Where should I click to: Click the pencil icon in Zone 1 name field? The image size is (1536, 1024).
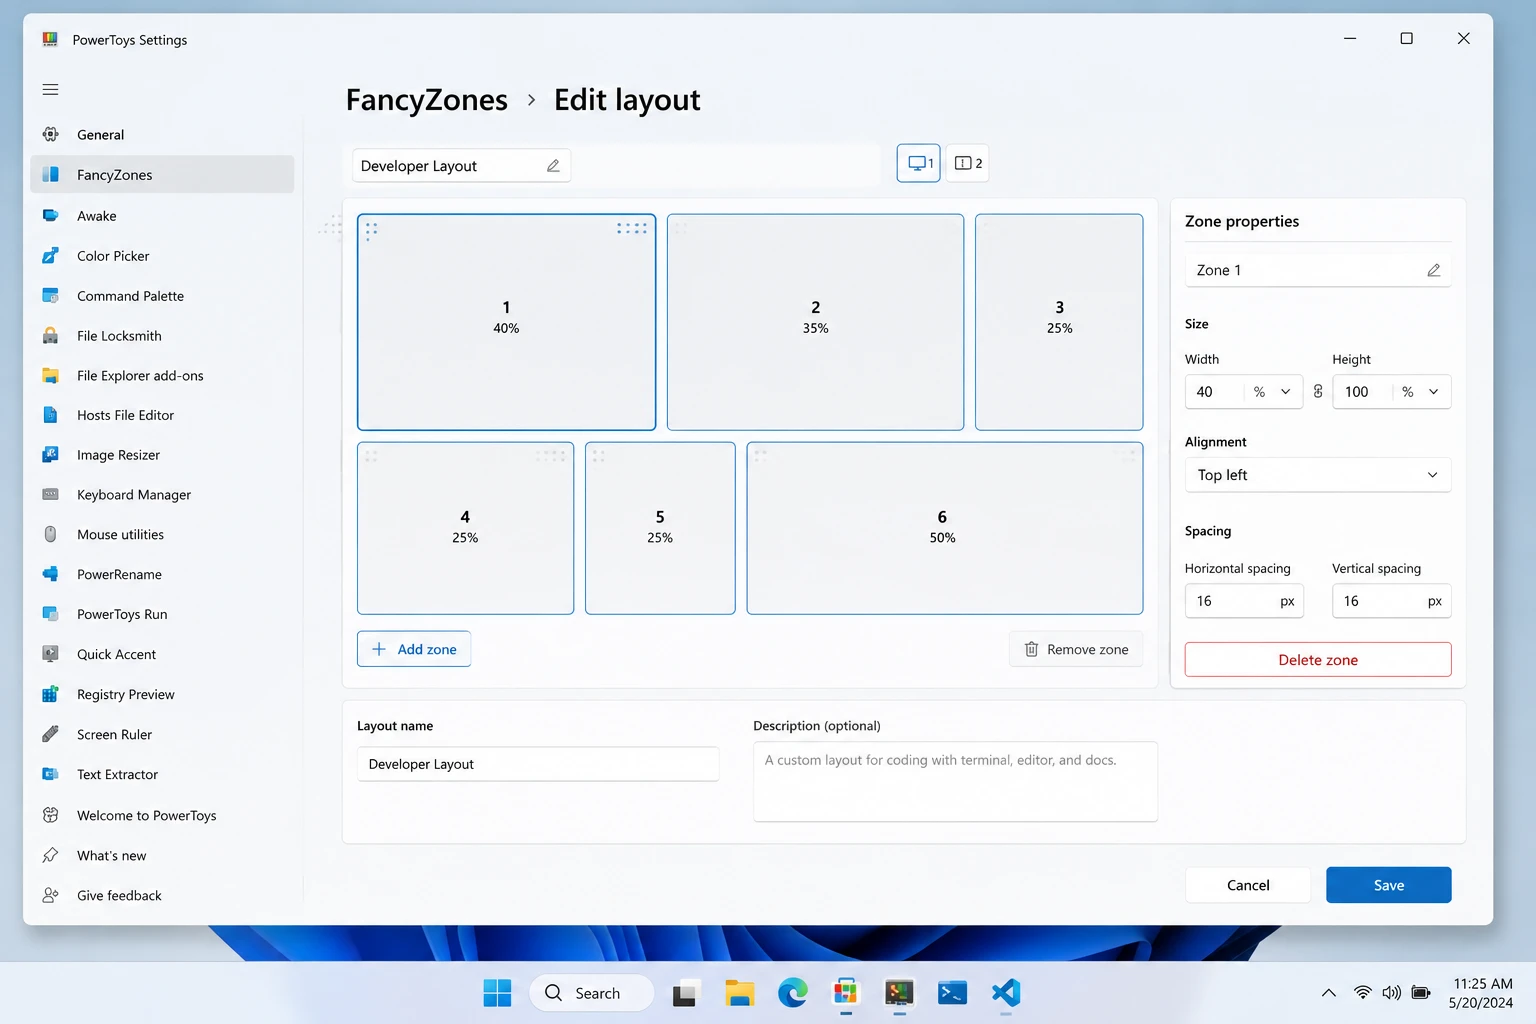(1433, 270)
